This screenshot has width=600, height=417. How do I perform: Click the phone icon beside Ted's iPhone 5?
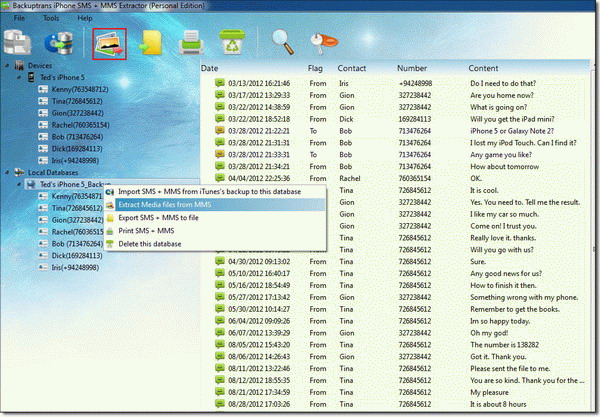point(31,77)
